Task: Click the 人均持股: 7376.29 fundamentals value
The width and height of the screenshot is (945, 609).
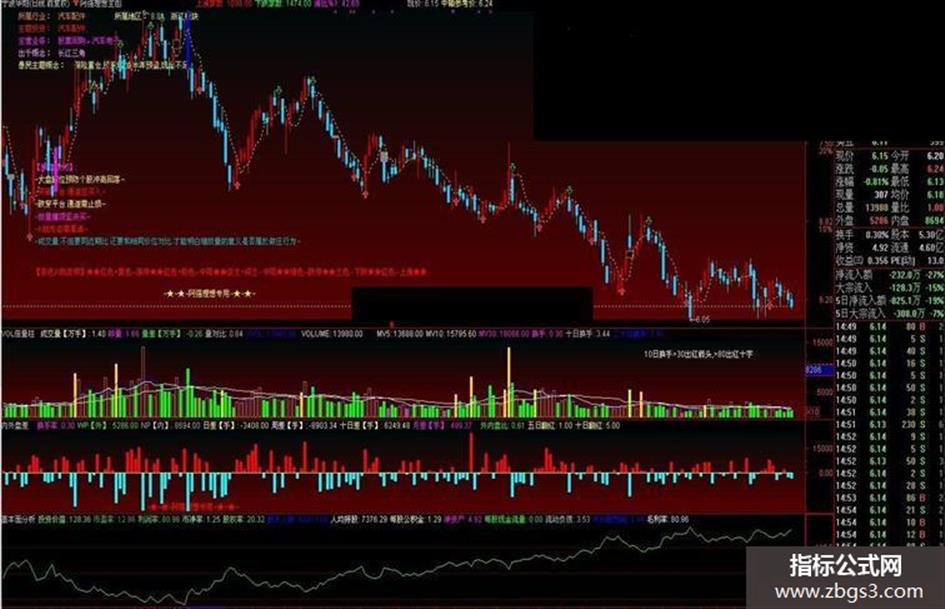Action: 359,519
